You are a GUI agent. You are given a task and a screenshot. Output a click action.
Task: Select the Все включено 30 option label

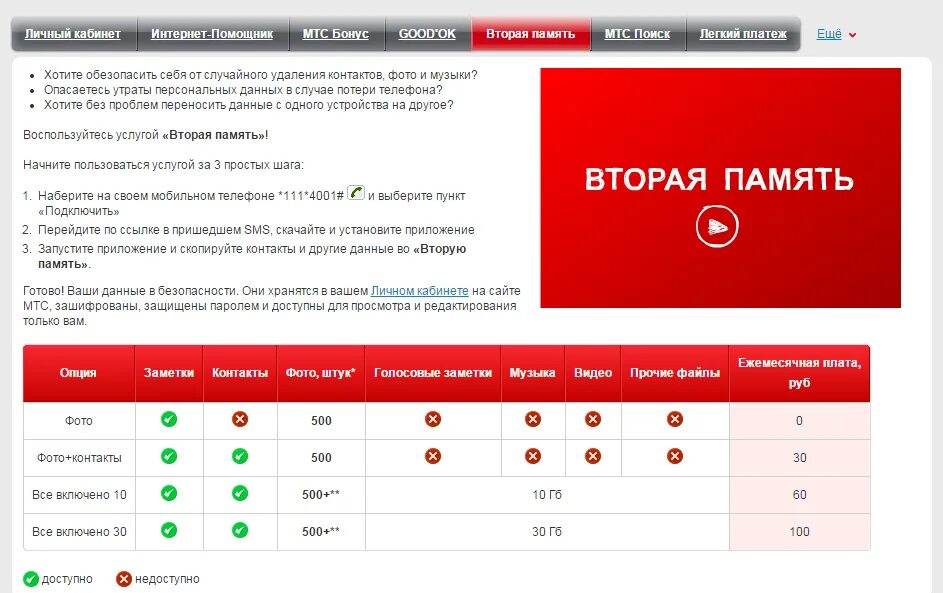click(x=79, y=532)
